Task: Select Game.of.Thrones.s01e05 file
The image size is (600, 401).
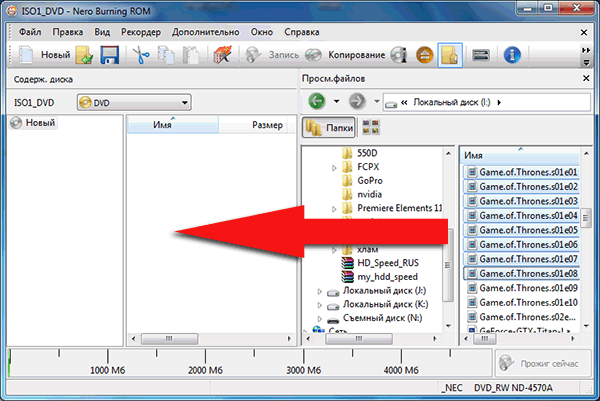Action: pyautogui.click(x=521, y=230)
